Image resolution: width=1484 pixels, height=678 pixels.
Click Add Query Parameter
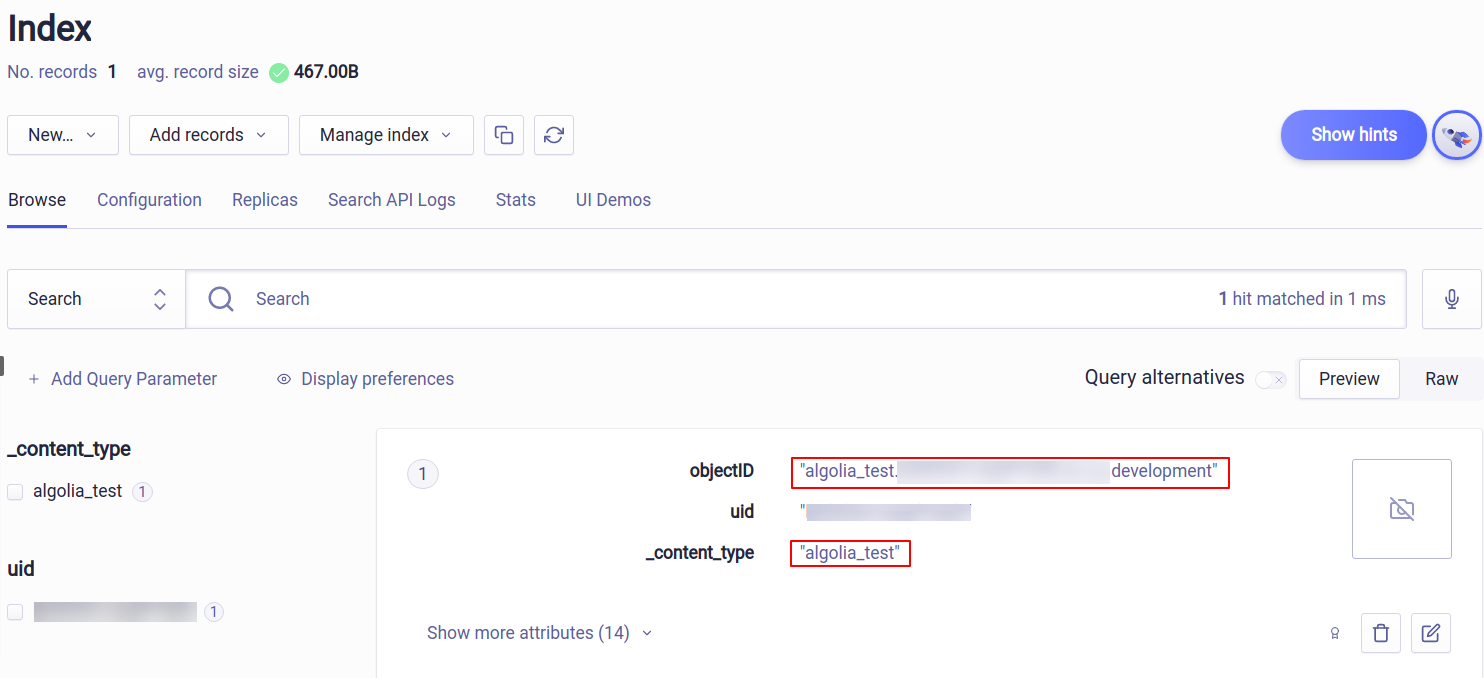coord(123,379)
